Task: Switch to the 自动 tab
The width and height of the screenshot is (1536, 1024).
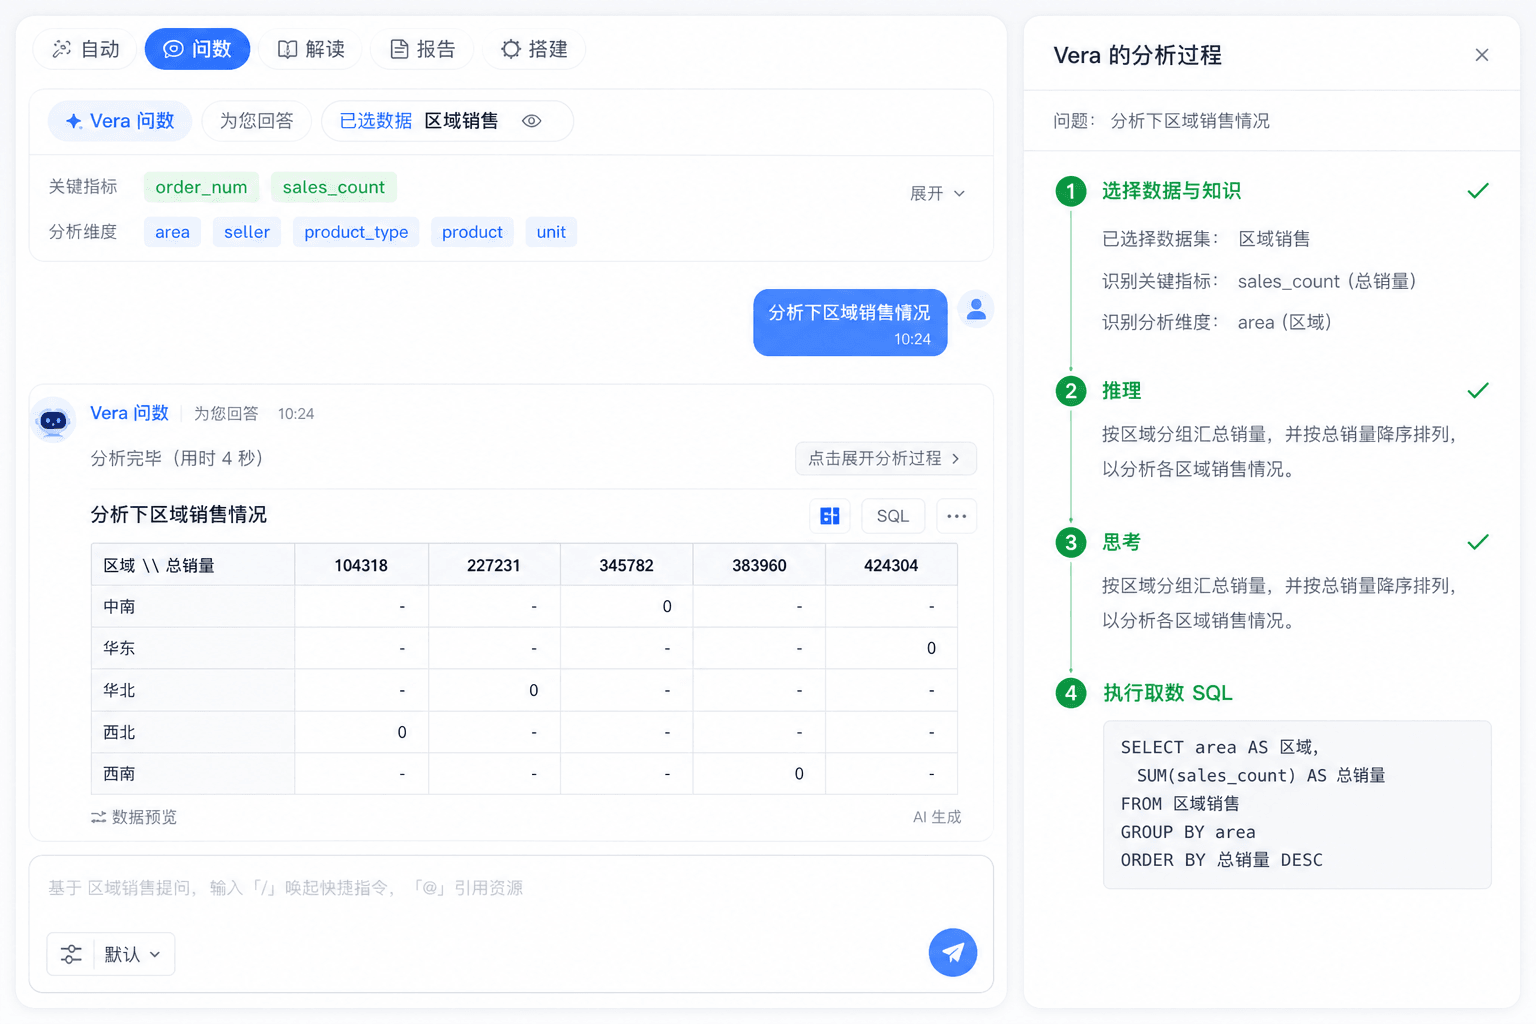Action: pos(87,49)
